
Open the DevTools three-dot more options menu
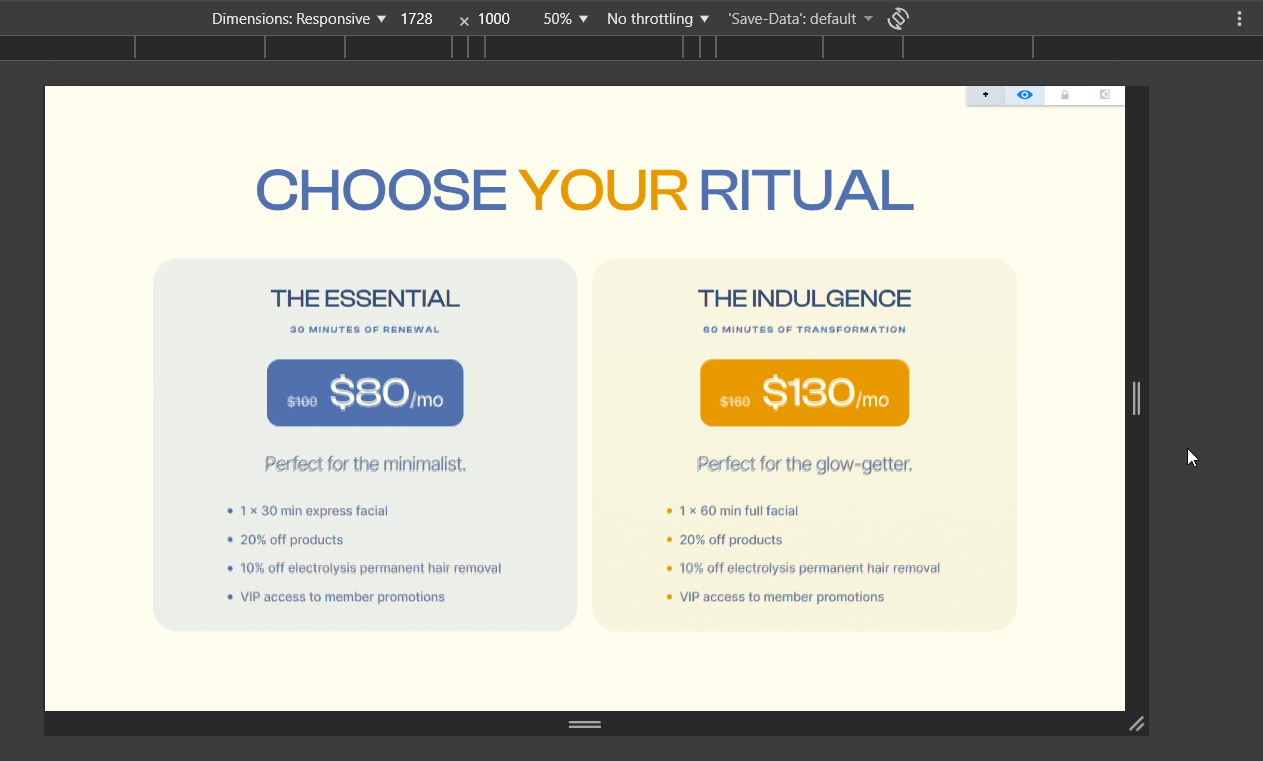click(x=1239, y=18)
